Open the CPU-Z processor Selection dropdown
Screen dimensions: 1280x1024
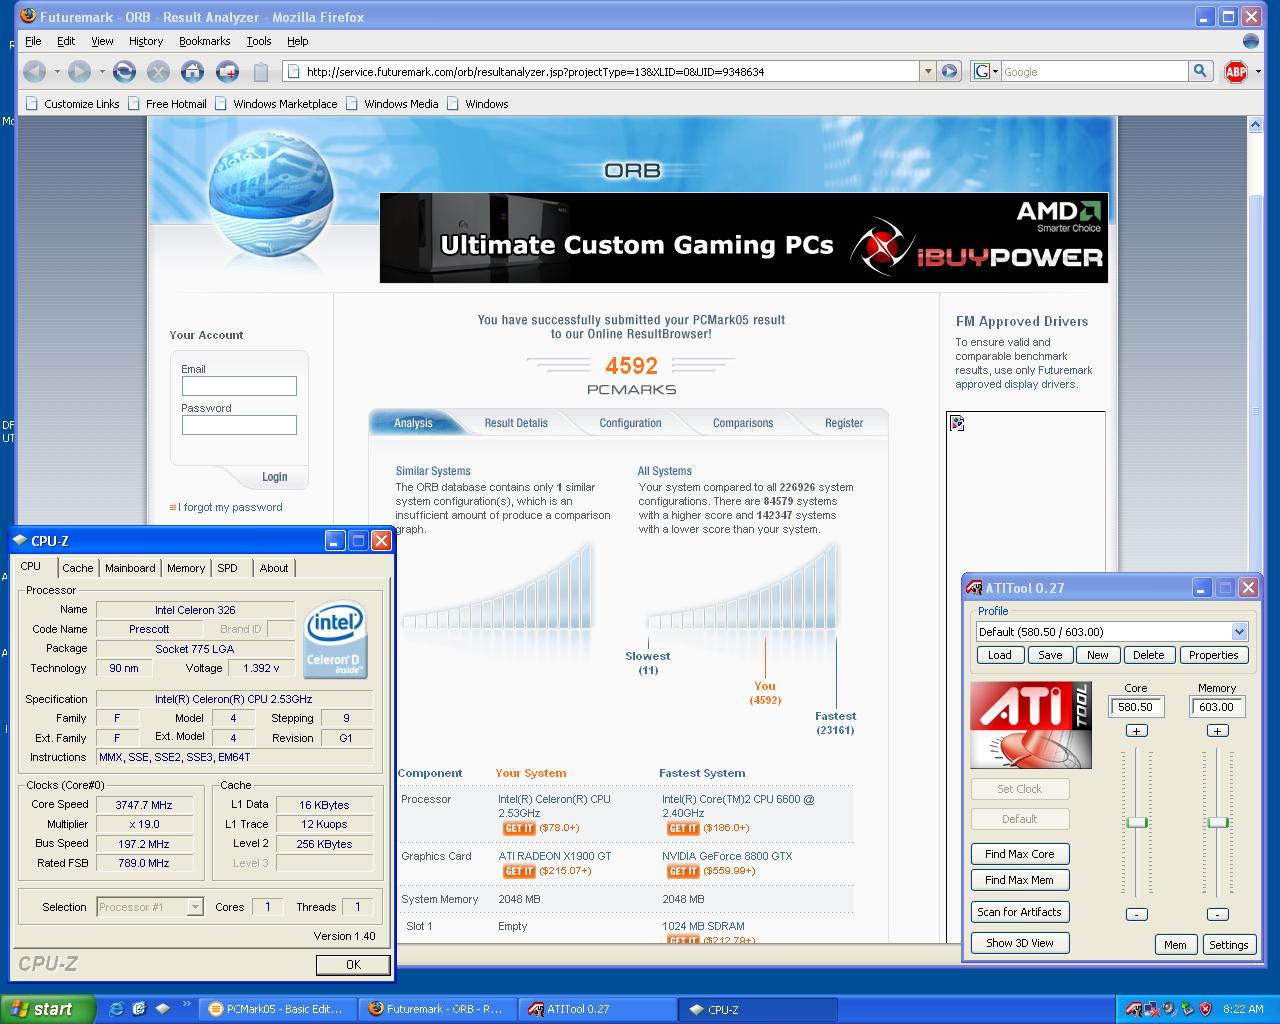[x=195, y=907]
